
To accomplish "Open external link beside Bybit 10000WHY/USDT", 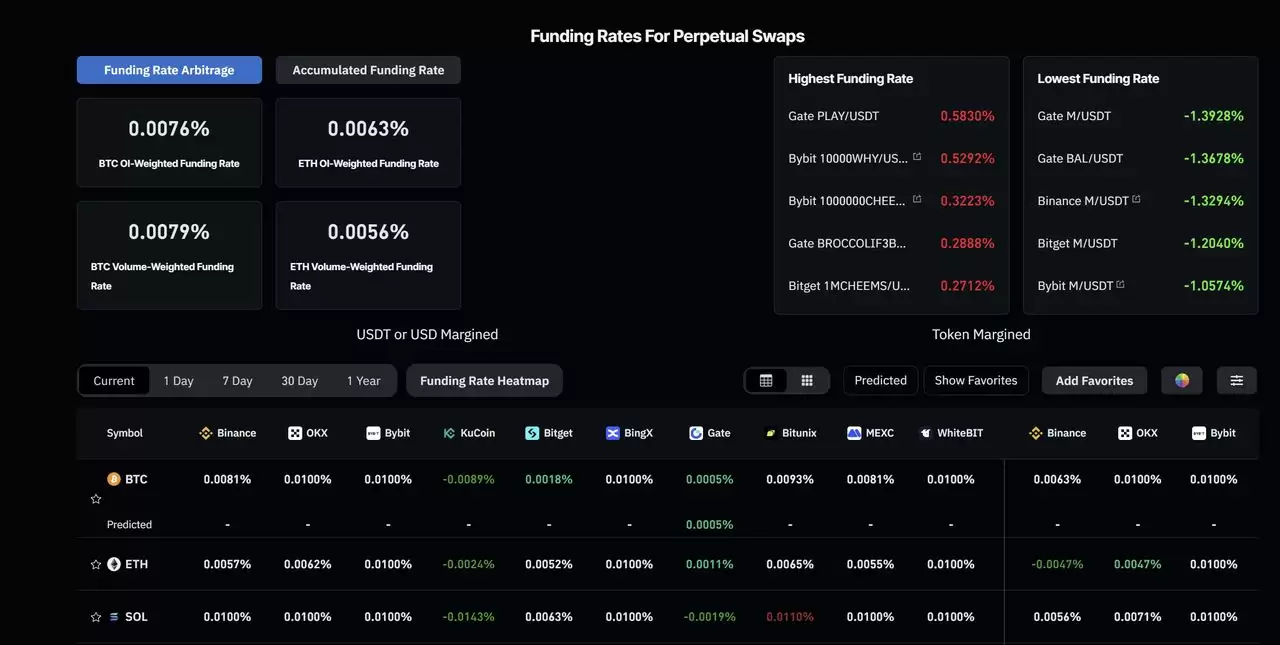I will 917,157.
